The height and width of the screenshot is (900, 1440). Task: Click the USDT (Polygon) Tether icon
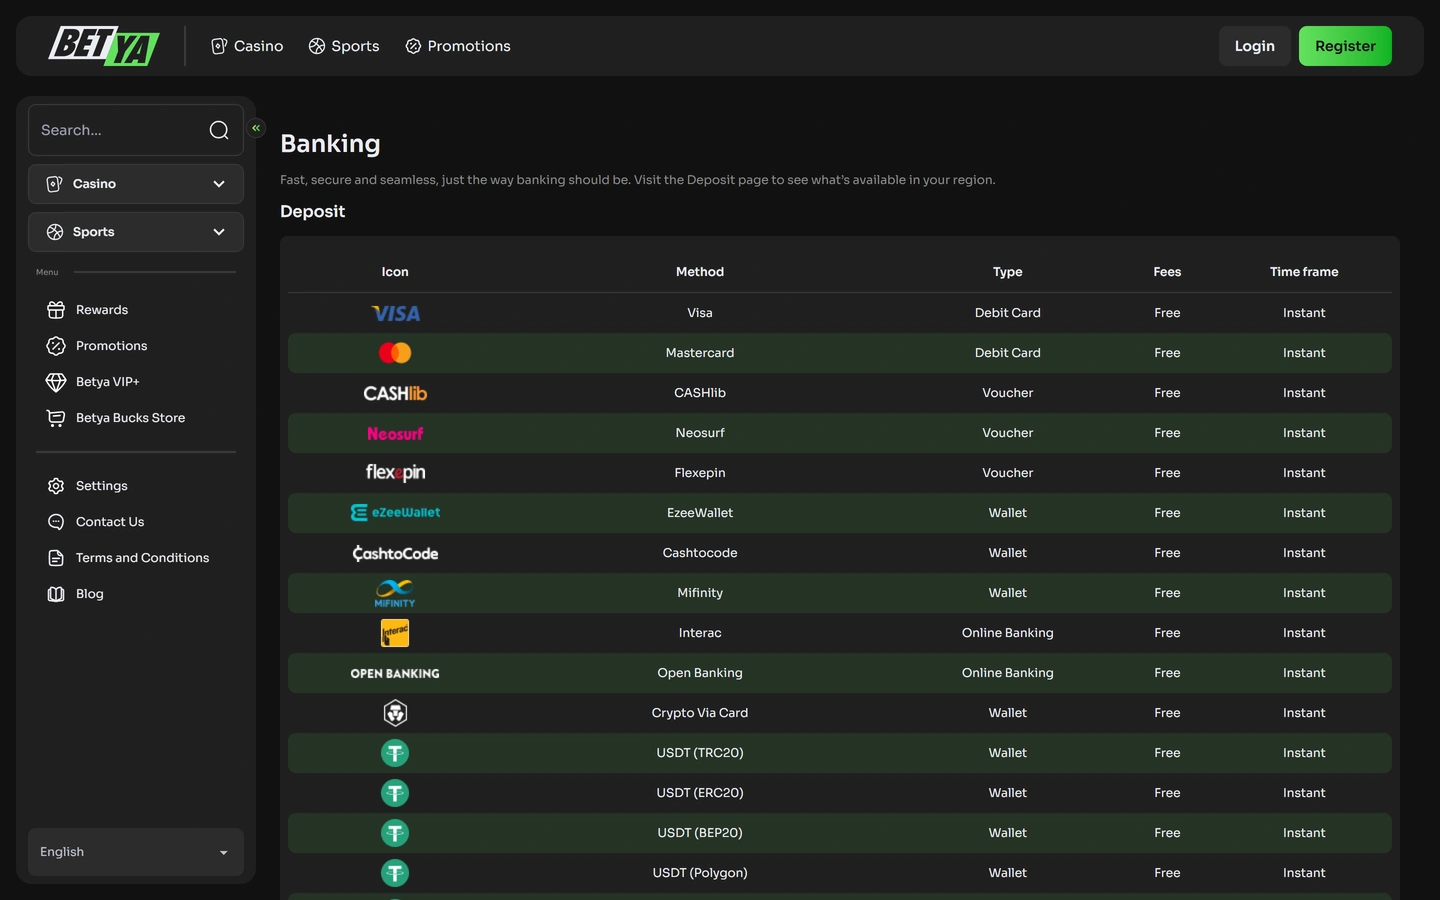click(395, 873)
